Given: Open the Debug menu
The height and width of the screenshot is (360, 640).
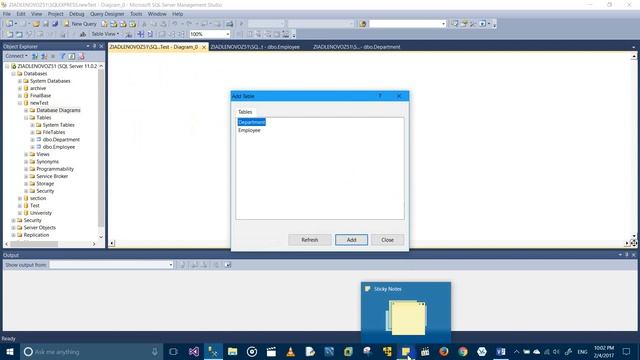Looking at the screenshot, I should (x=76, y=14).
